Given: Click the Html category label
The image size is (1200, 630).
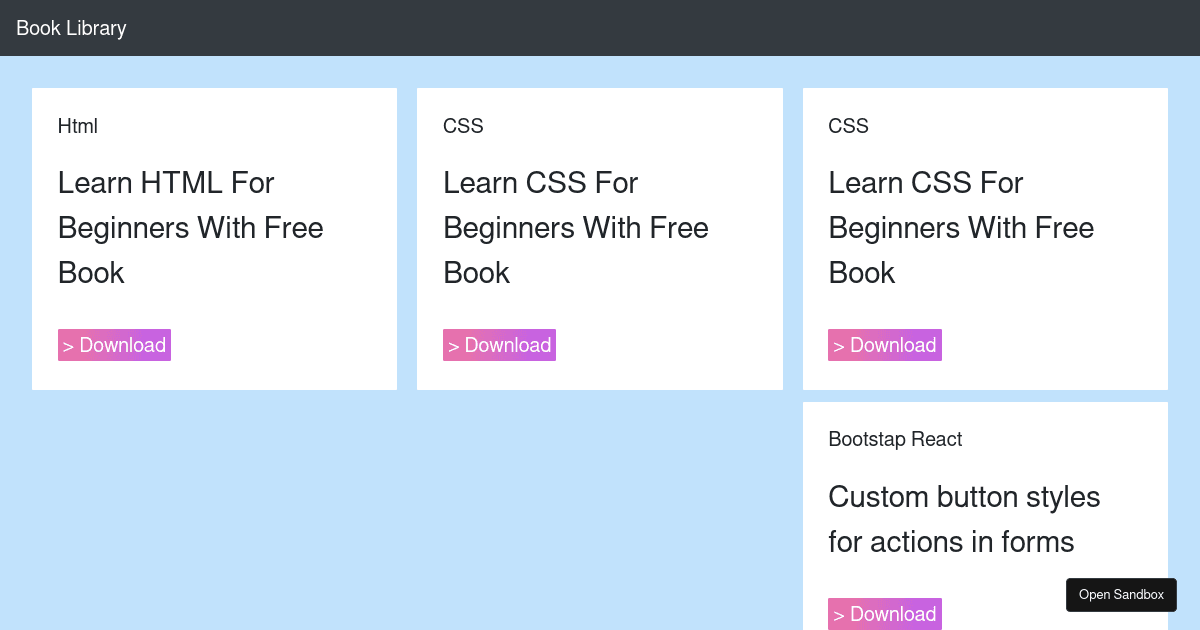Looking at the screenshot, I should [x=78, y=126].
